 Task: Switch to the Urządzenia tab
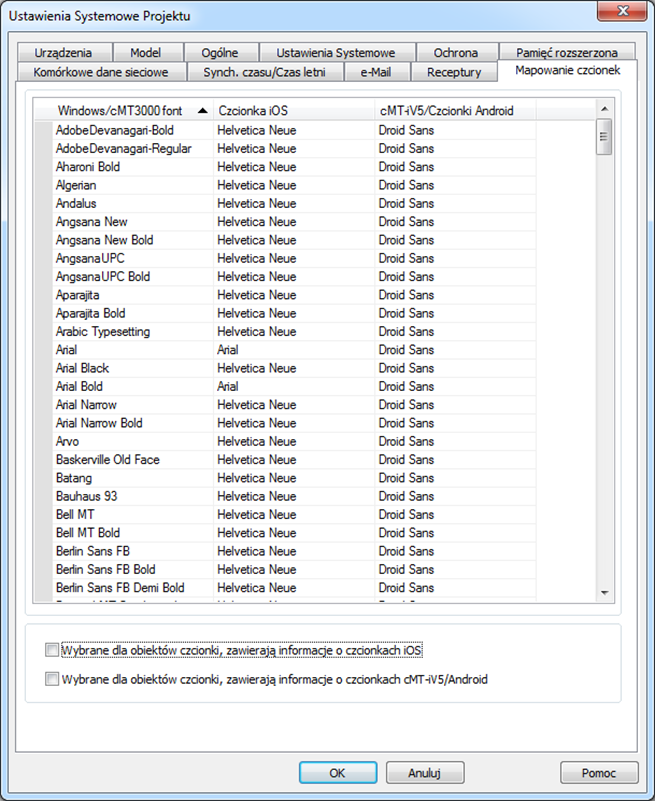pyautogui.click(x=64, y=53)
